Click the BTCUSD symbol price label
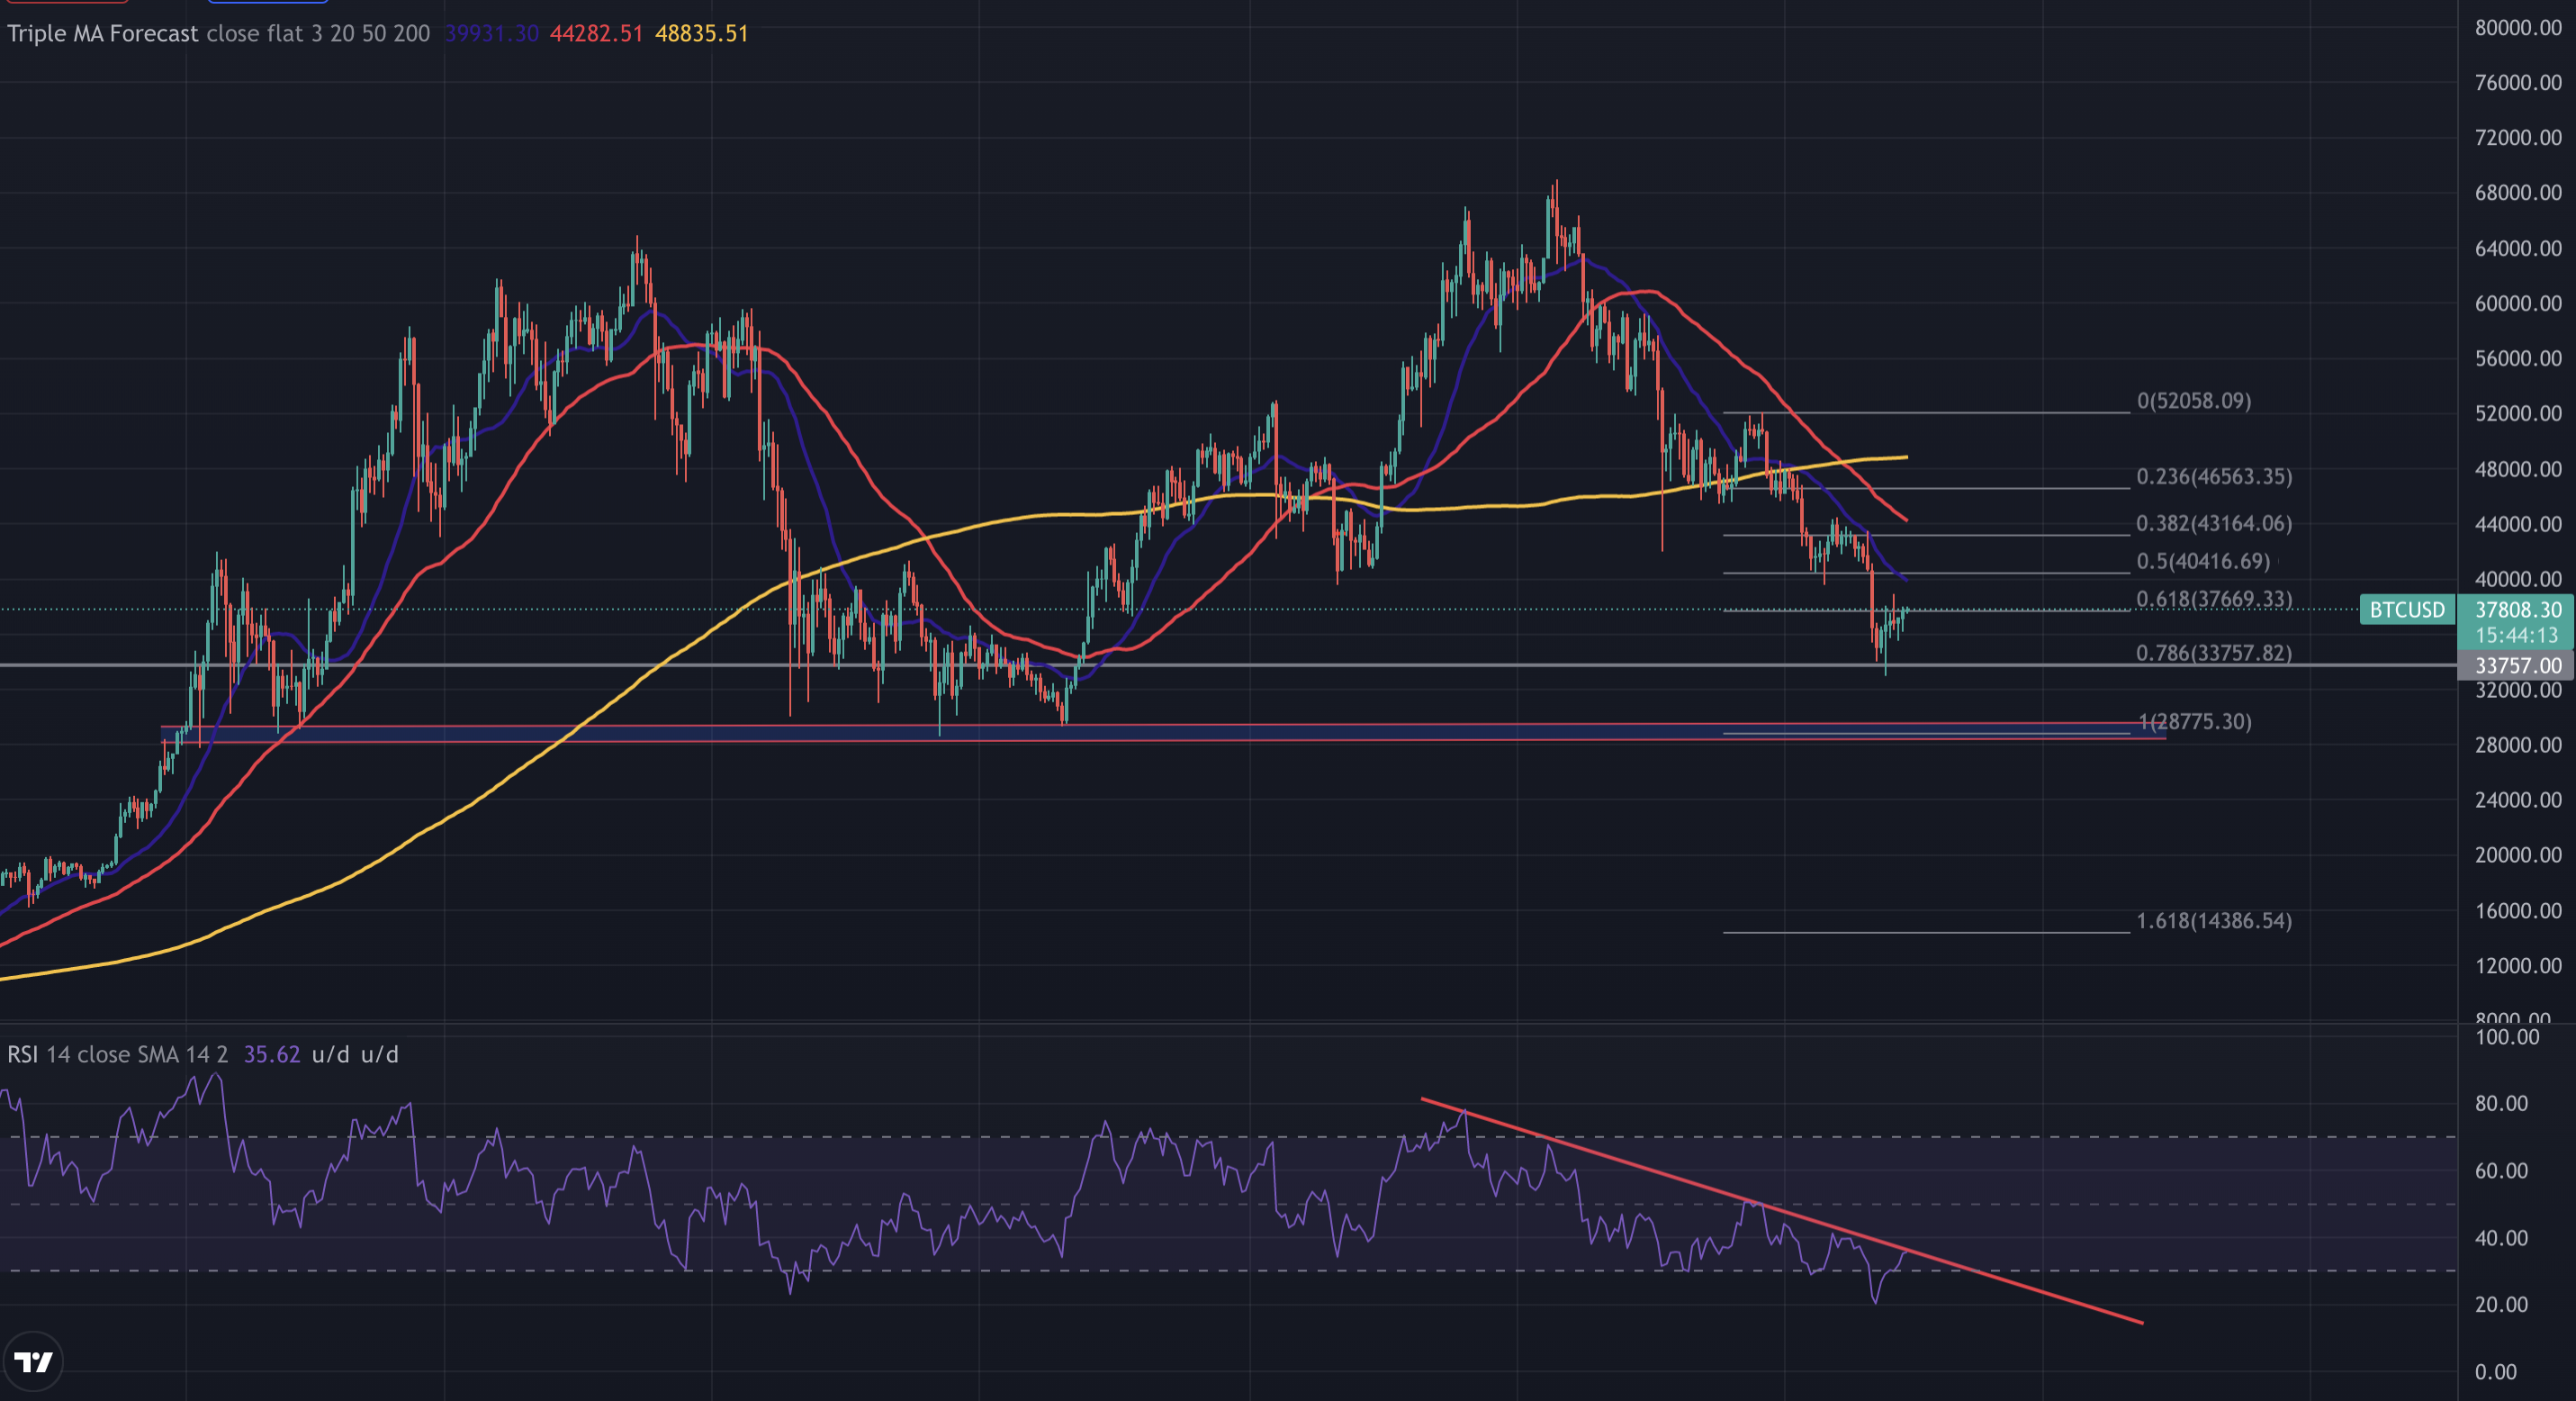This screenshot has width=2576, height=1401. point(2407,609)
